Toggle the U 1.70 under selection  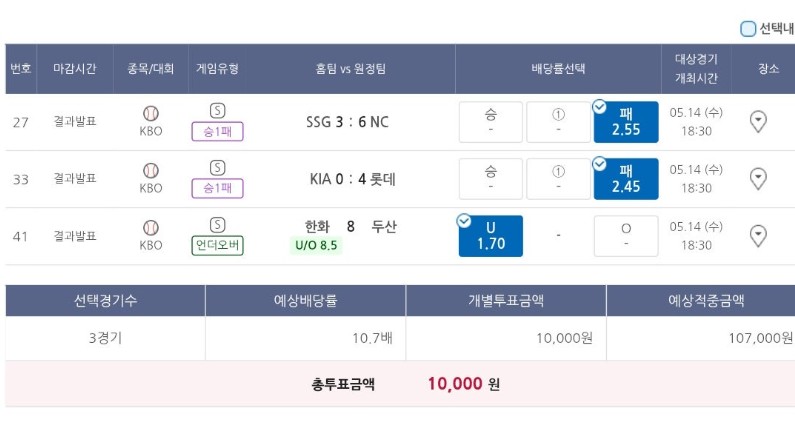pyautogui.click(x=491, y=236)
